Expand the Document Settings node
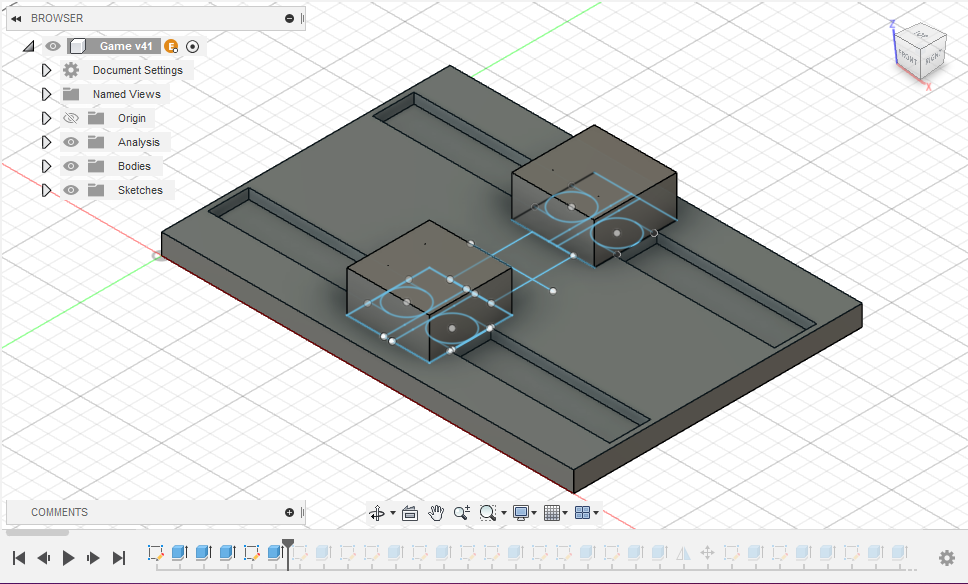The width and height of the screenshot is (968, 584). [46, 70]
